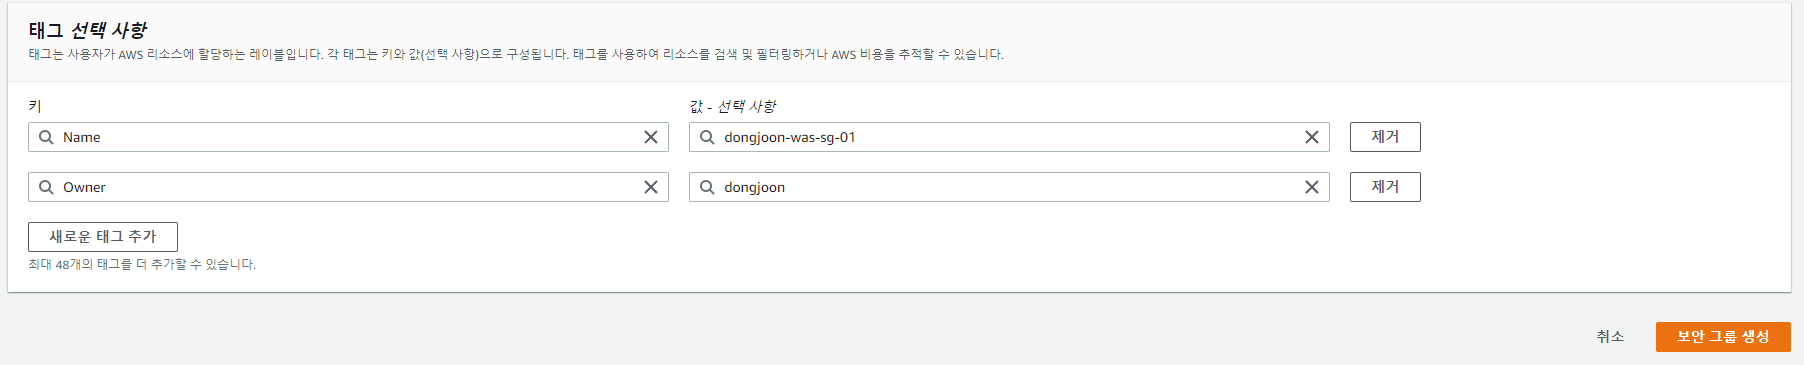Focus the Name key input

pos(348,137)
